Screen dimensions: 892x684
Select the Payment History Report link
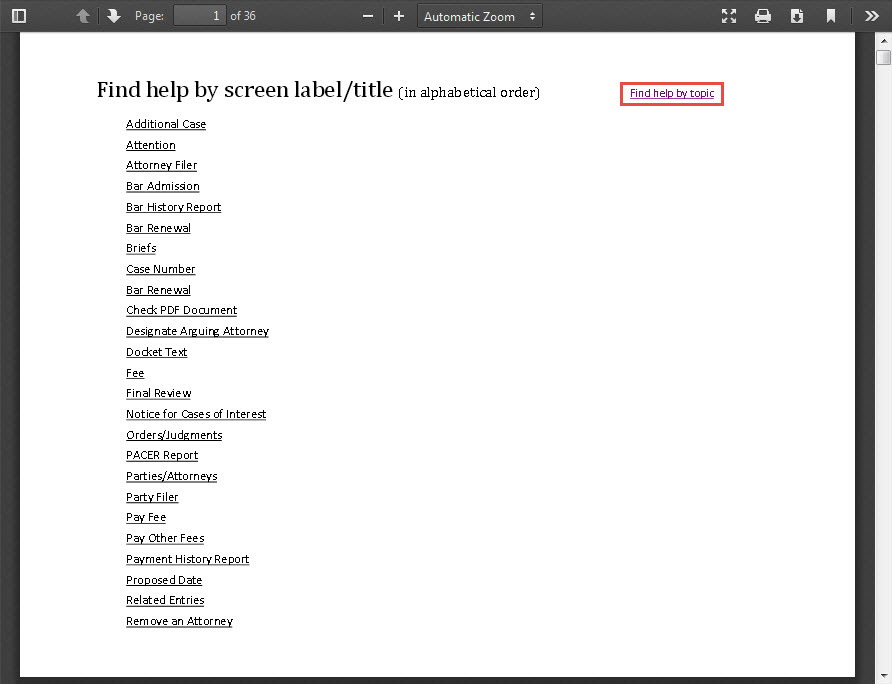[x=187, y=559]
